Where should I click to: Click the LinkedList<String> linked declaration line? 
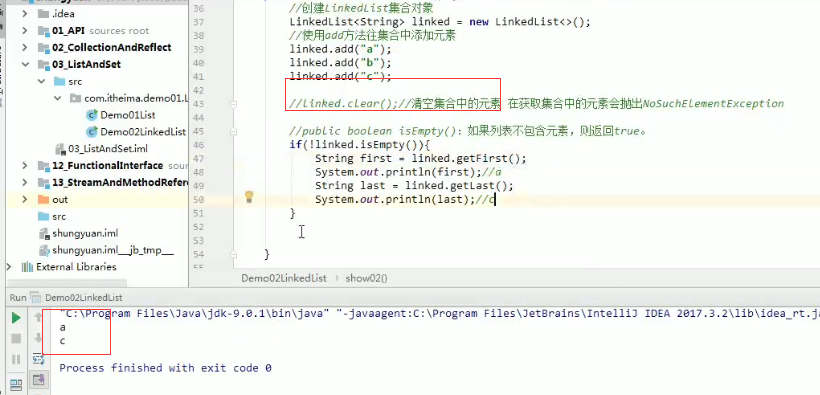pyautogui.click(x=440, y=22)
